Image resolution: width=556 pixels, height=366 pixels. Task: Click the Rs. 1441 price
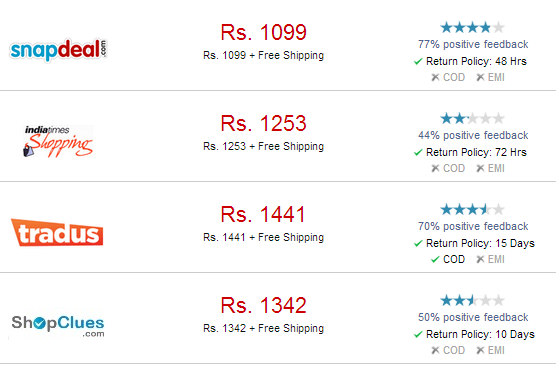(x=263, y=215)
